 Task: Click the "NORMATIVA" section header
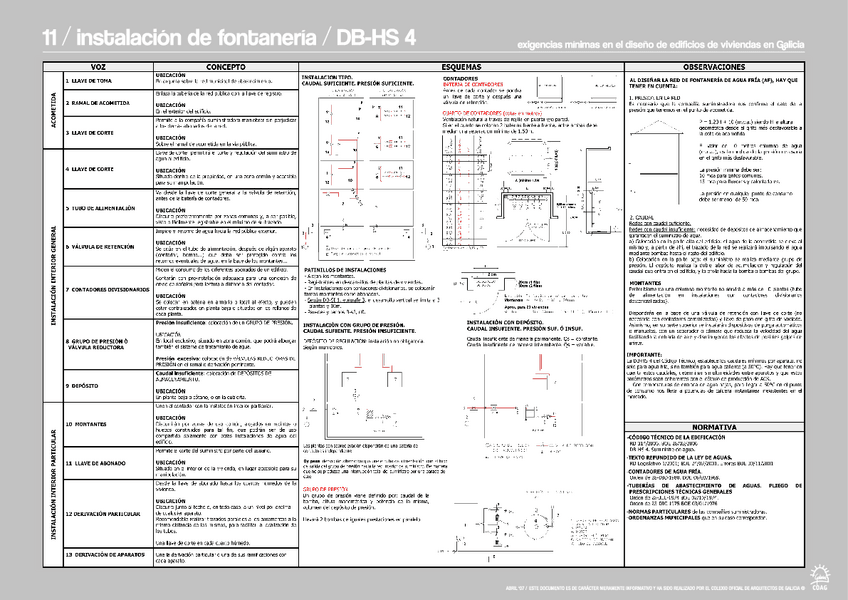(714, 427)
